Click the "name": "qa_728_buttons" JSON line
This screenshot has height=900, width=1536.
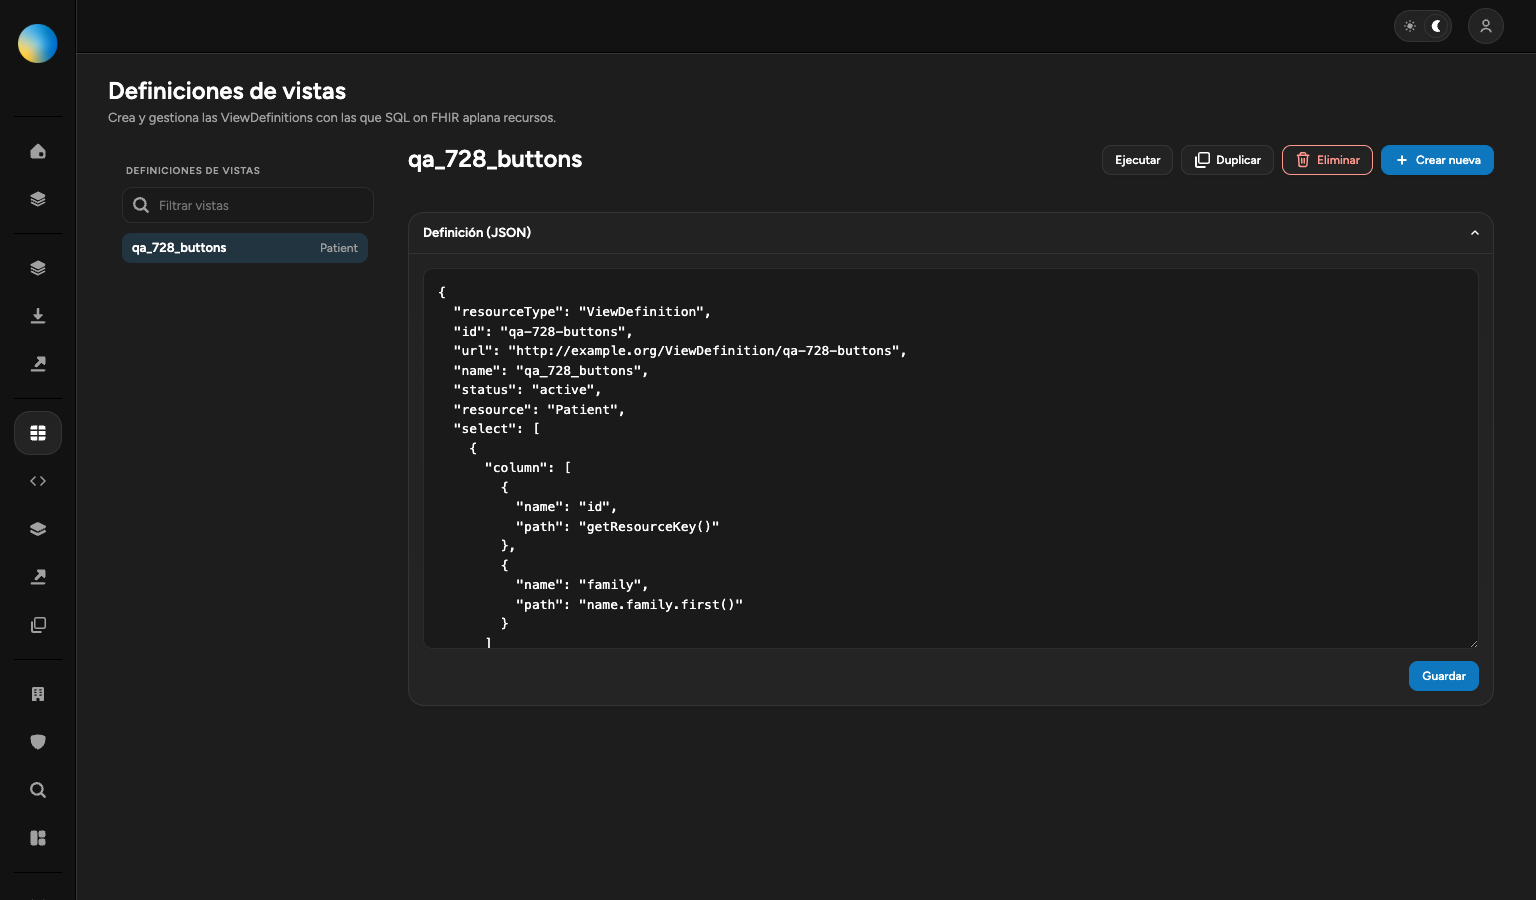[x=551, y=370]
